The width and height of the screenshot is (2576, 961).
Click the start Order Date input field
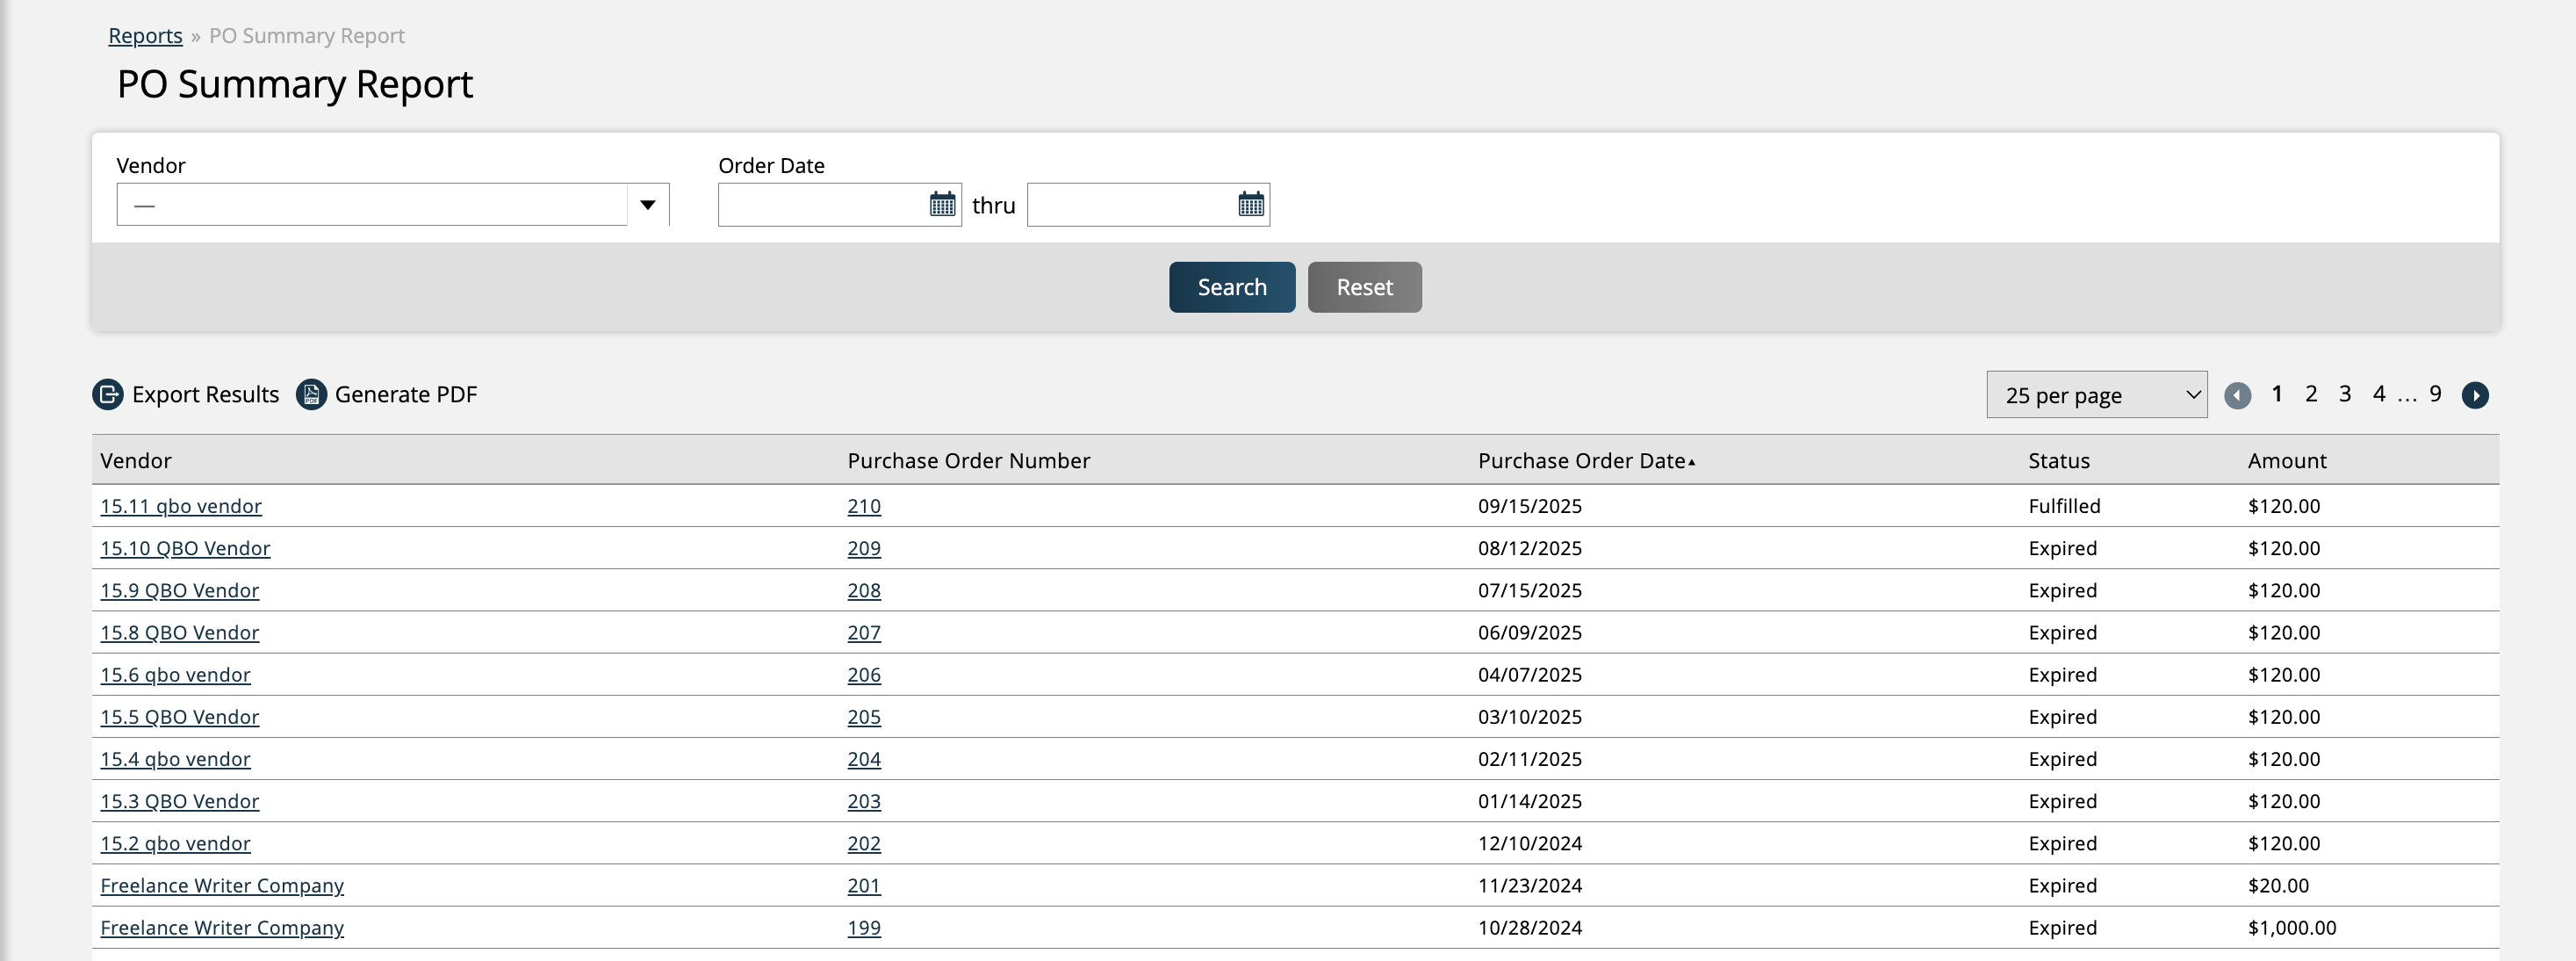pyautogui.click(x=822, y=205)
